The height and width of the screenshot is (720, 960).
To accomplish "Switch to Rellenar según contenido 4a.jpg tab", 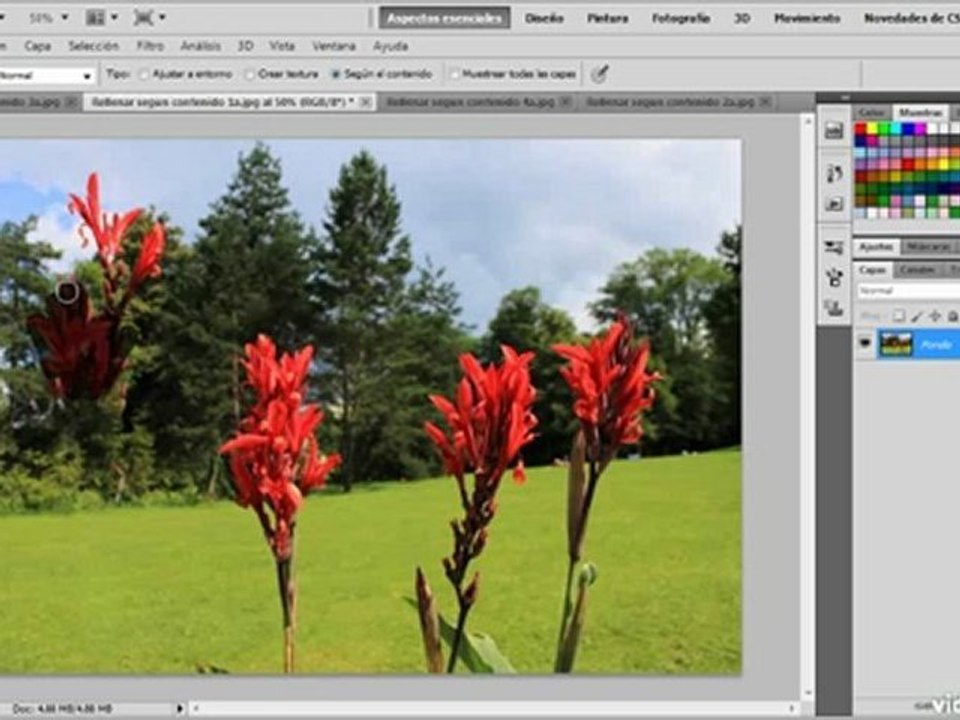I will coord(470,102).
